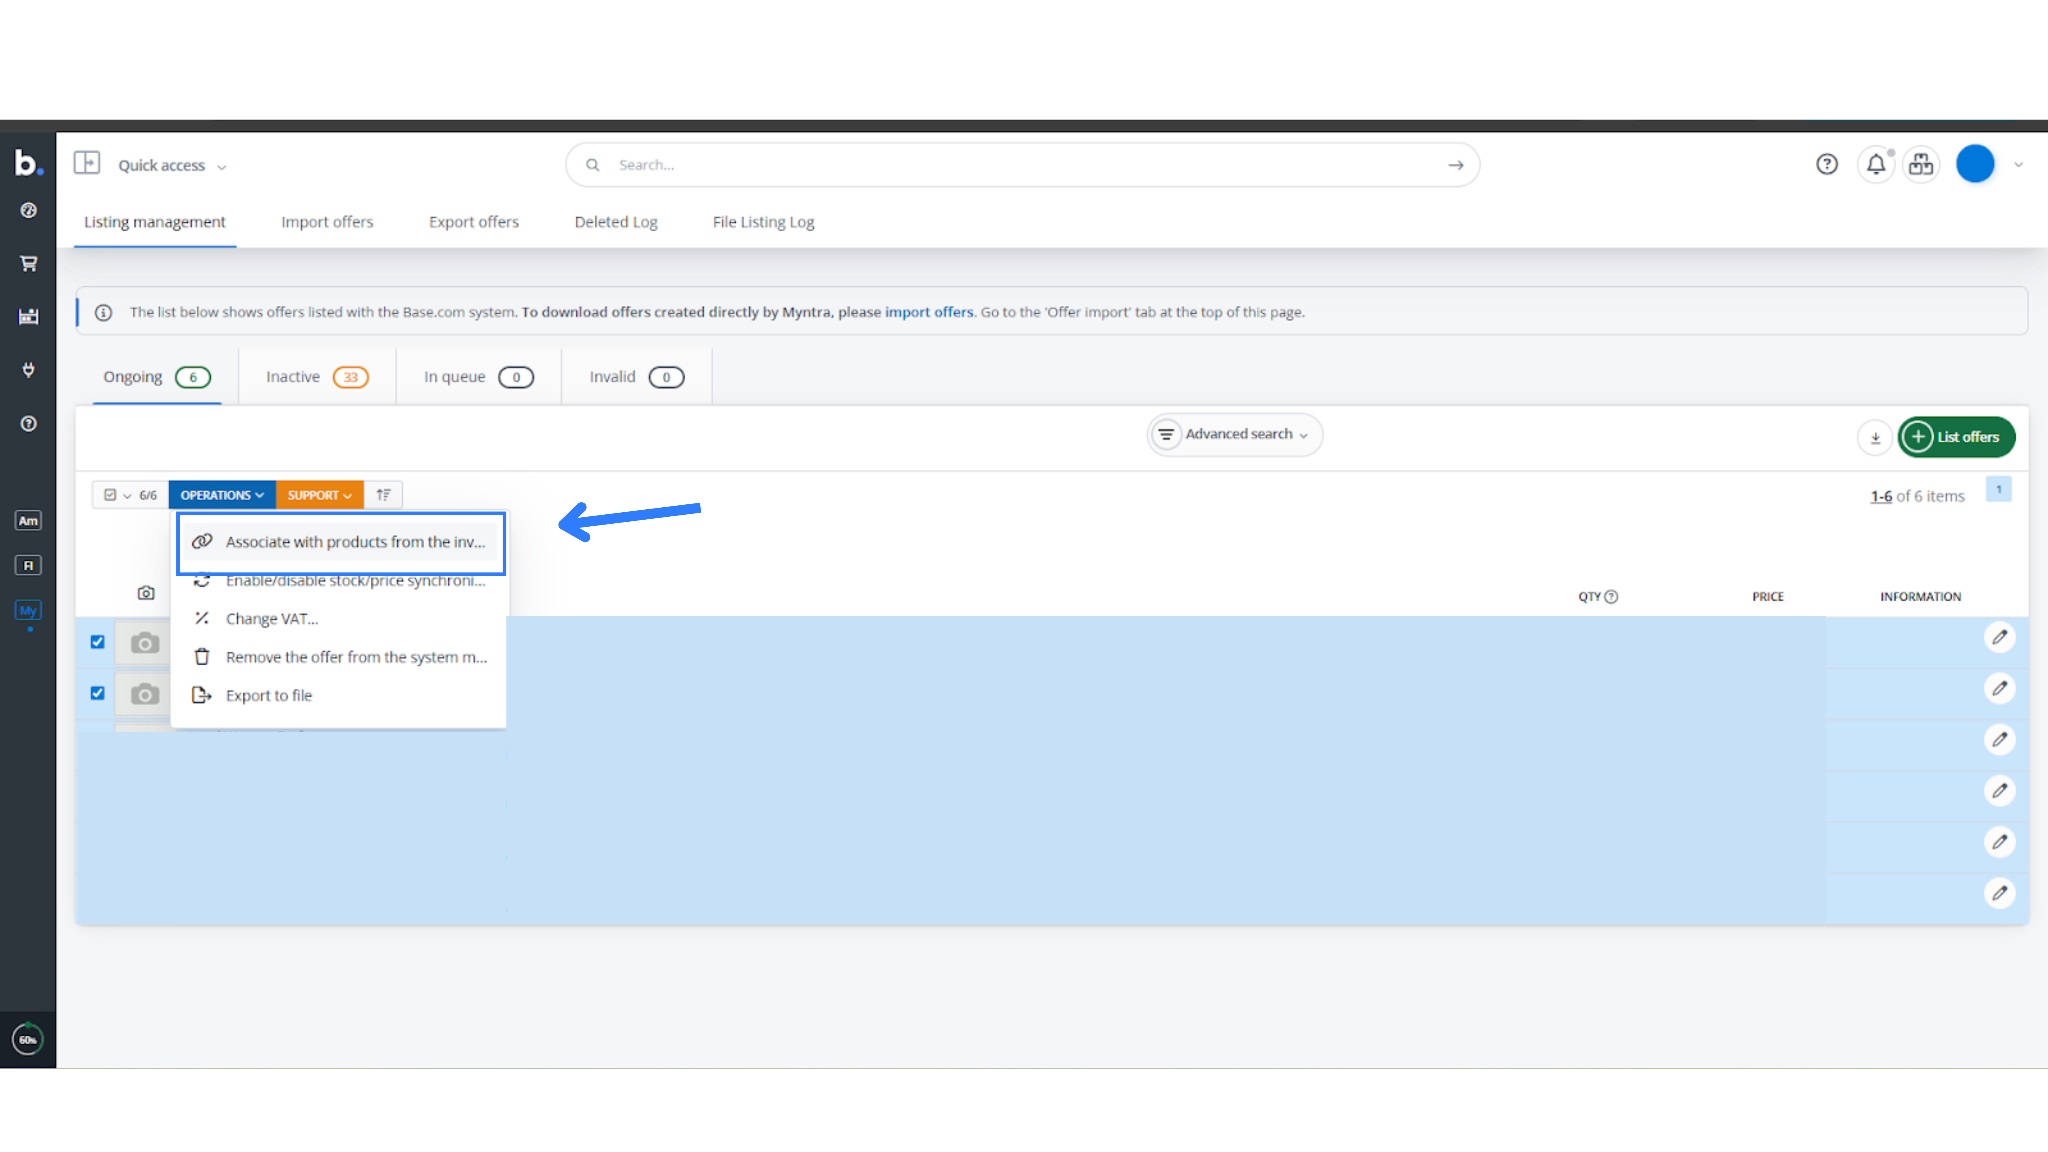Open the help question mark icon in header
The image size is (2048, 1152).
pos(1826,165)
